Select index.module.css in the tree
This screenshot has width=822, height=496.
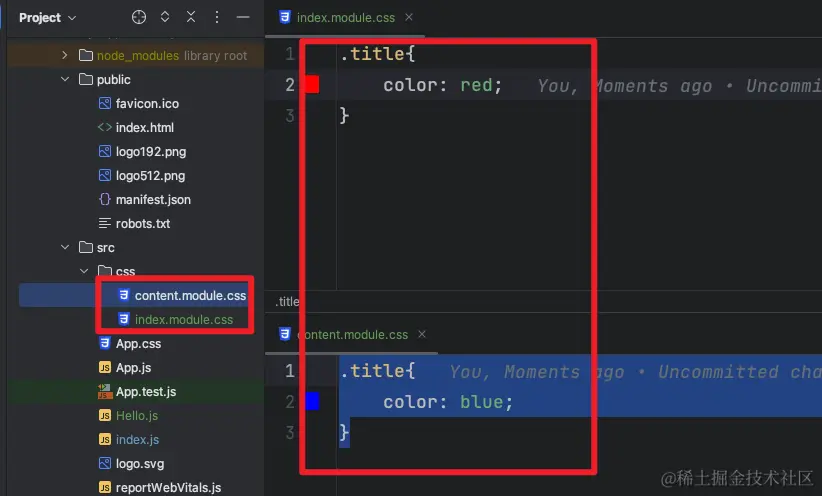tap(184, 320)
